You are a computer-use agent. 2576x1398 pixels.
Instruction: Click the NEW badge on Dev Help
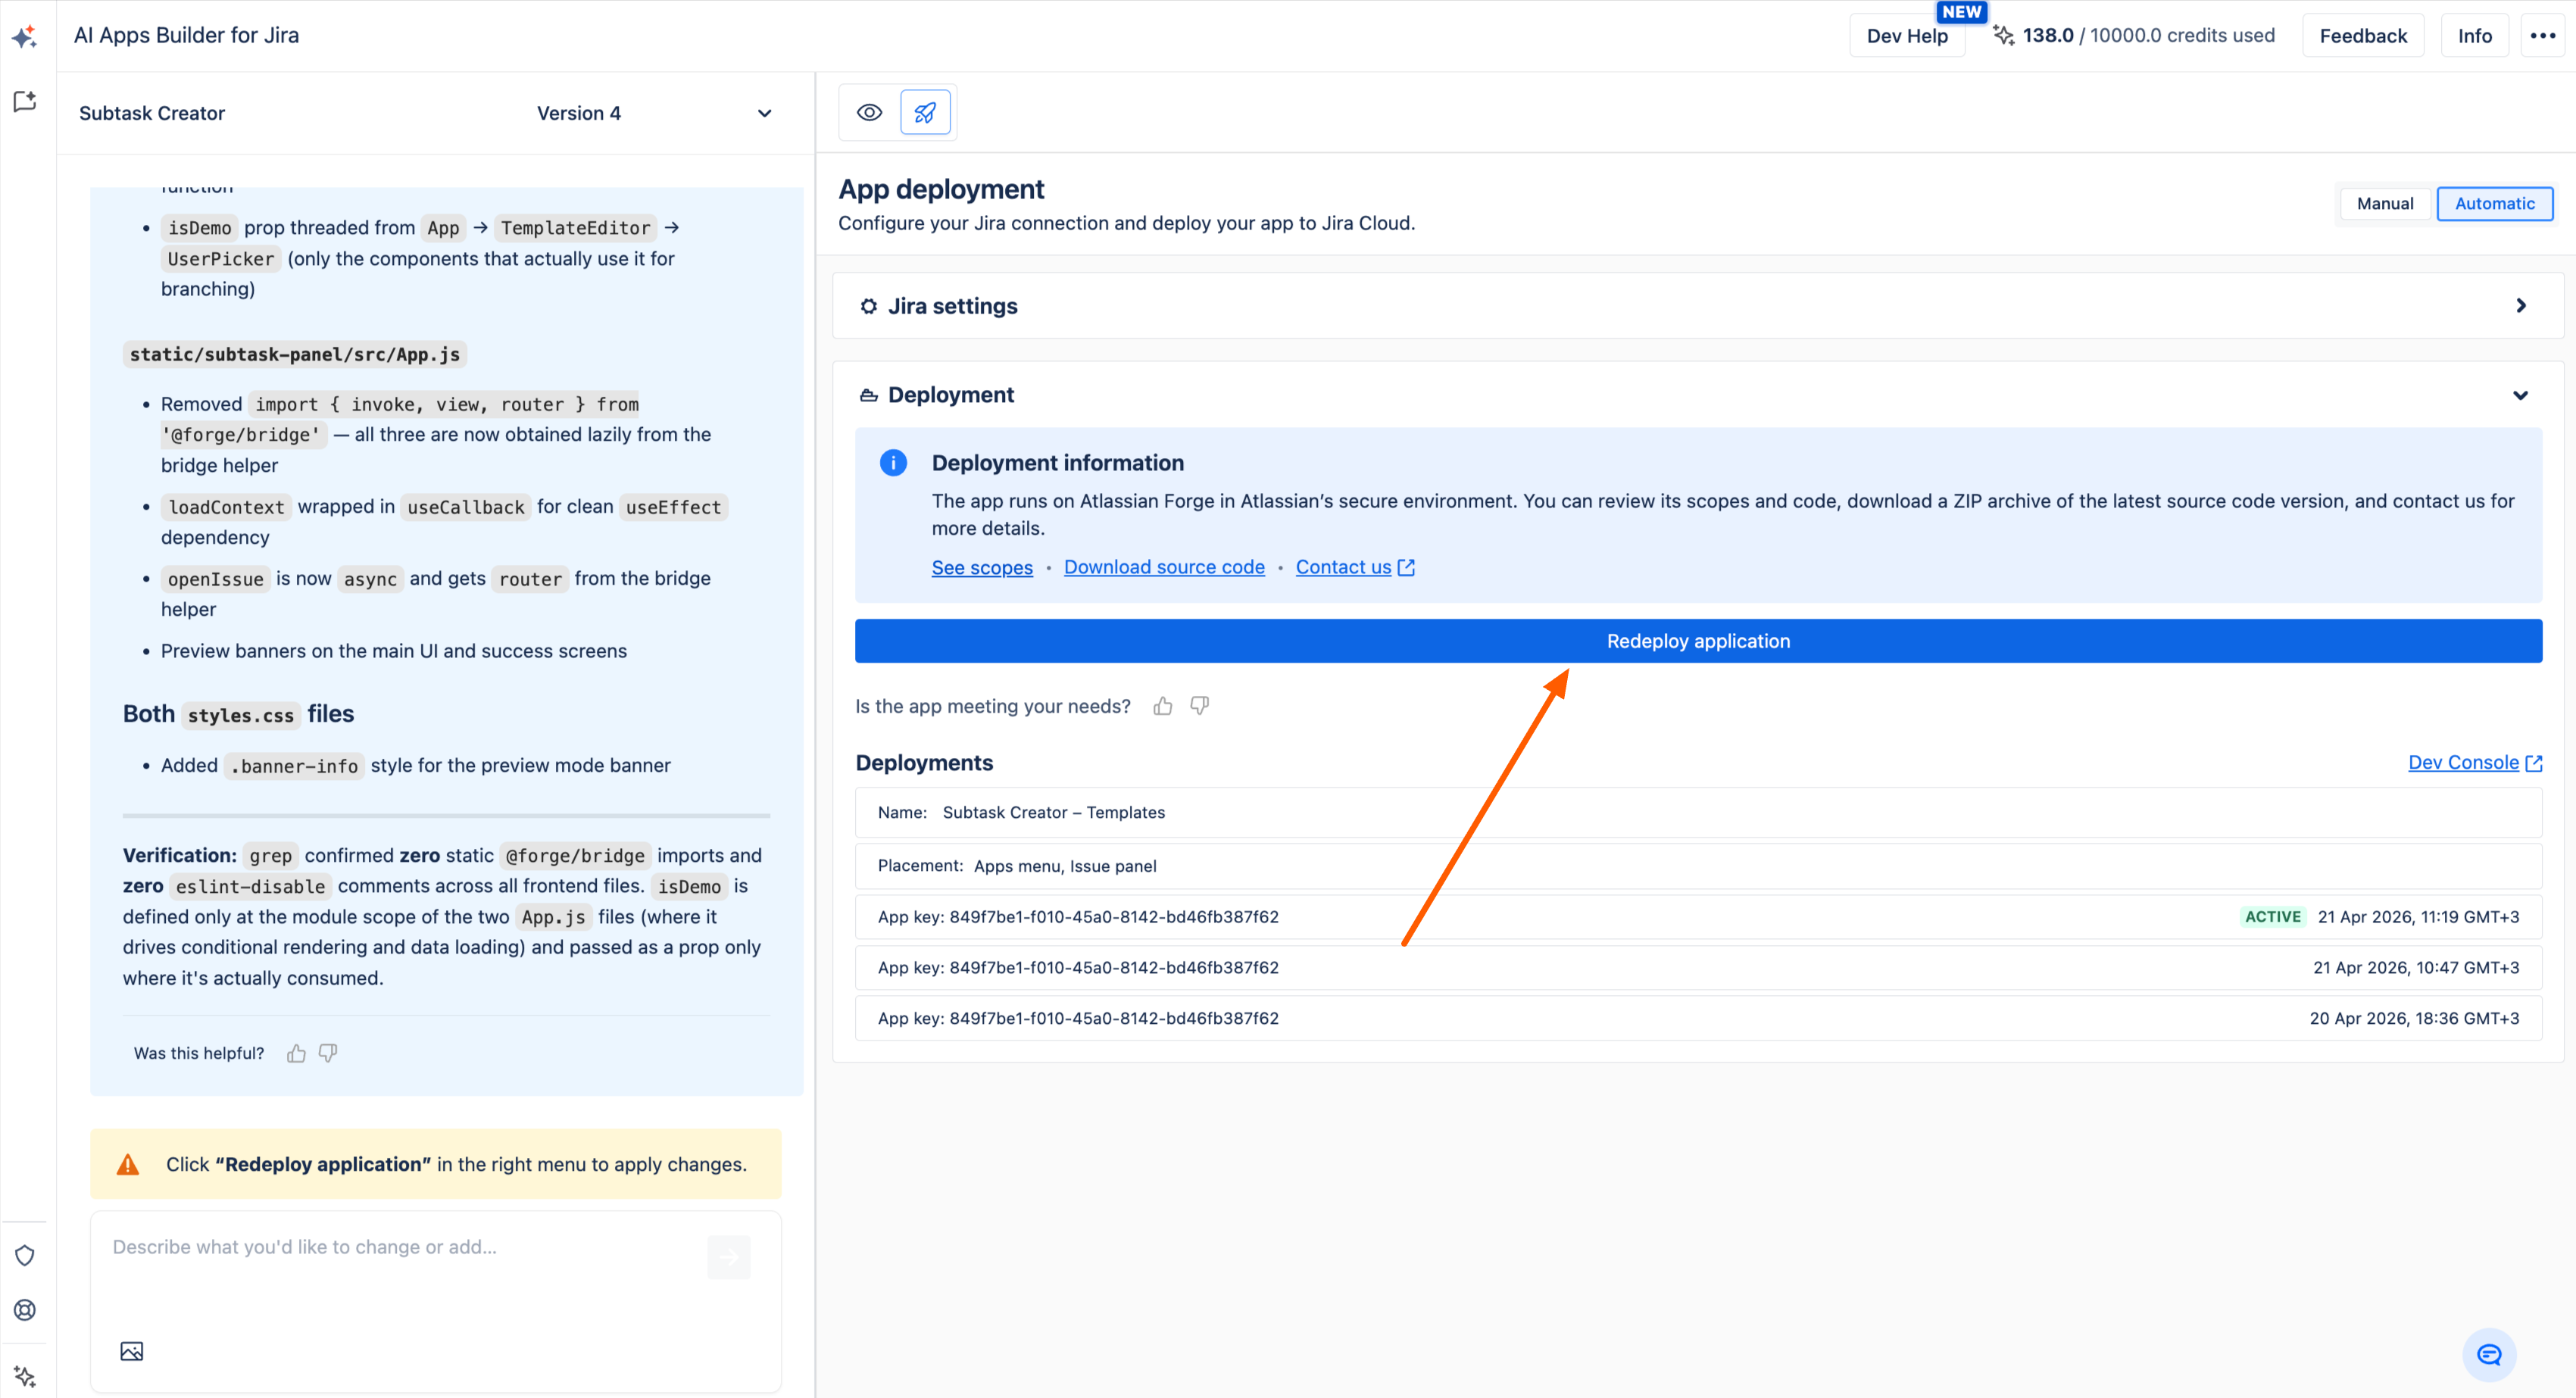(x=1961, y=12)
